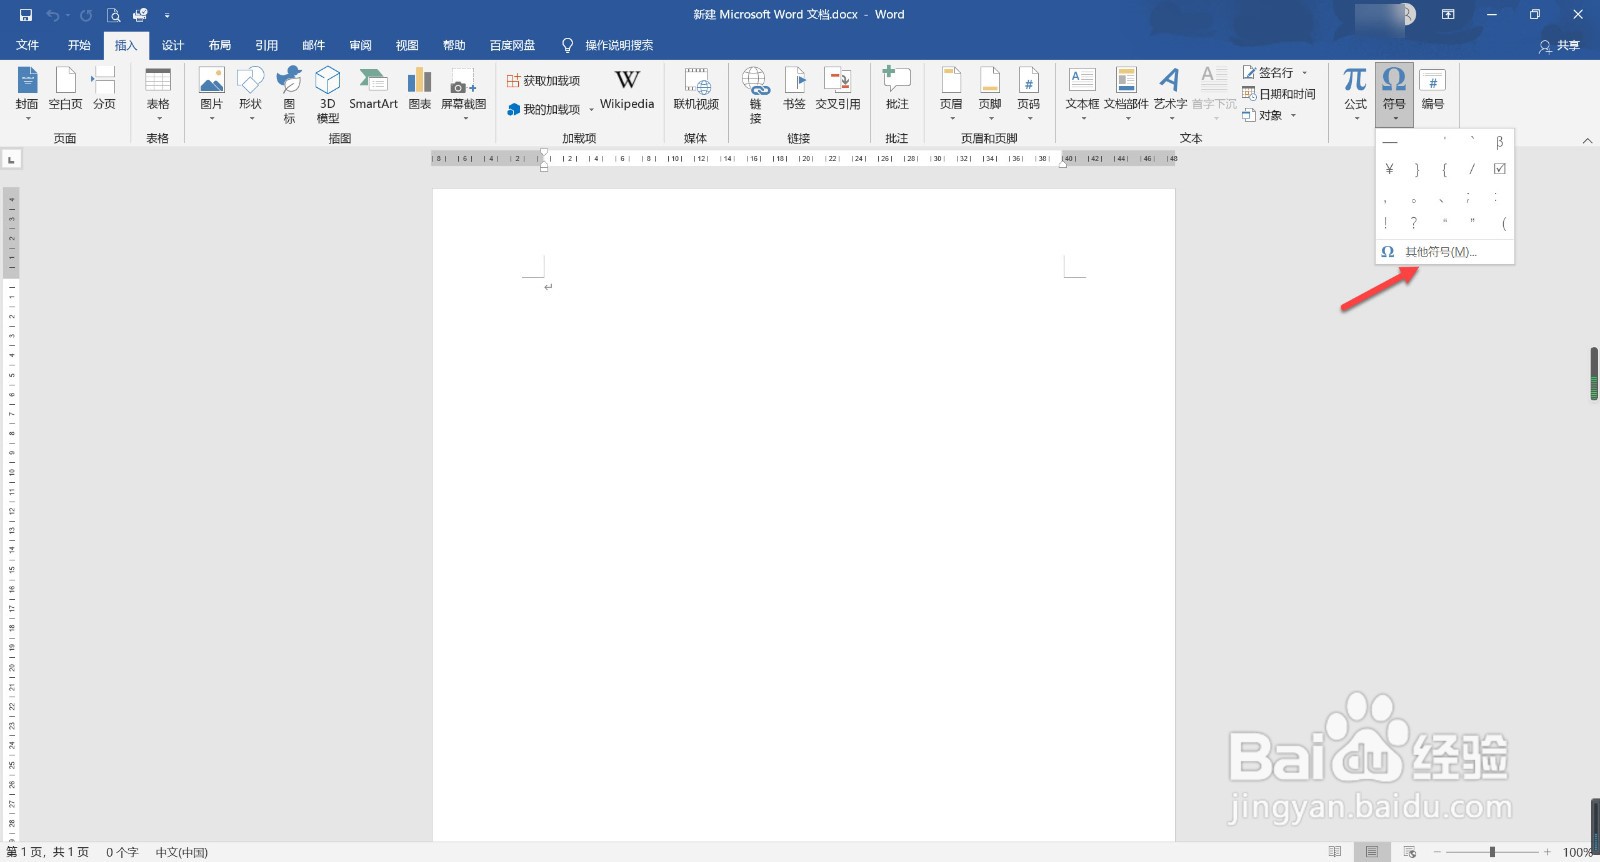Switch to the Layout (布局) tab
The width and height of the screenshot is (1600, 862).
point(220,45)
